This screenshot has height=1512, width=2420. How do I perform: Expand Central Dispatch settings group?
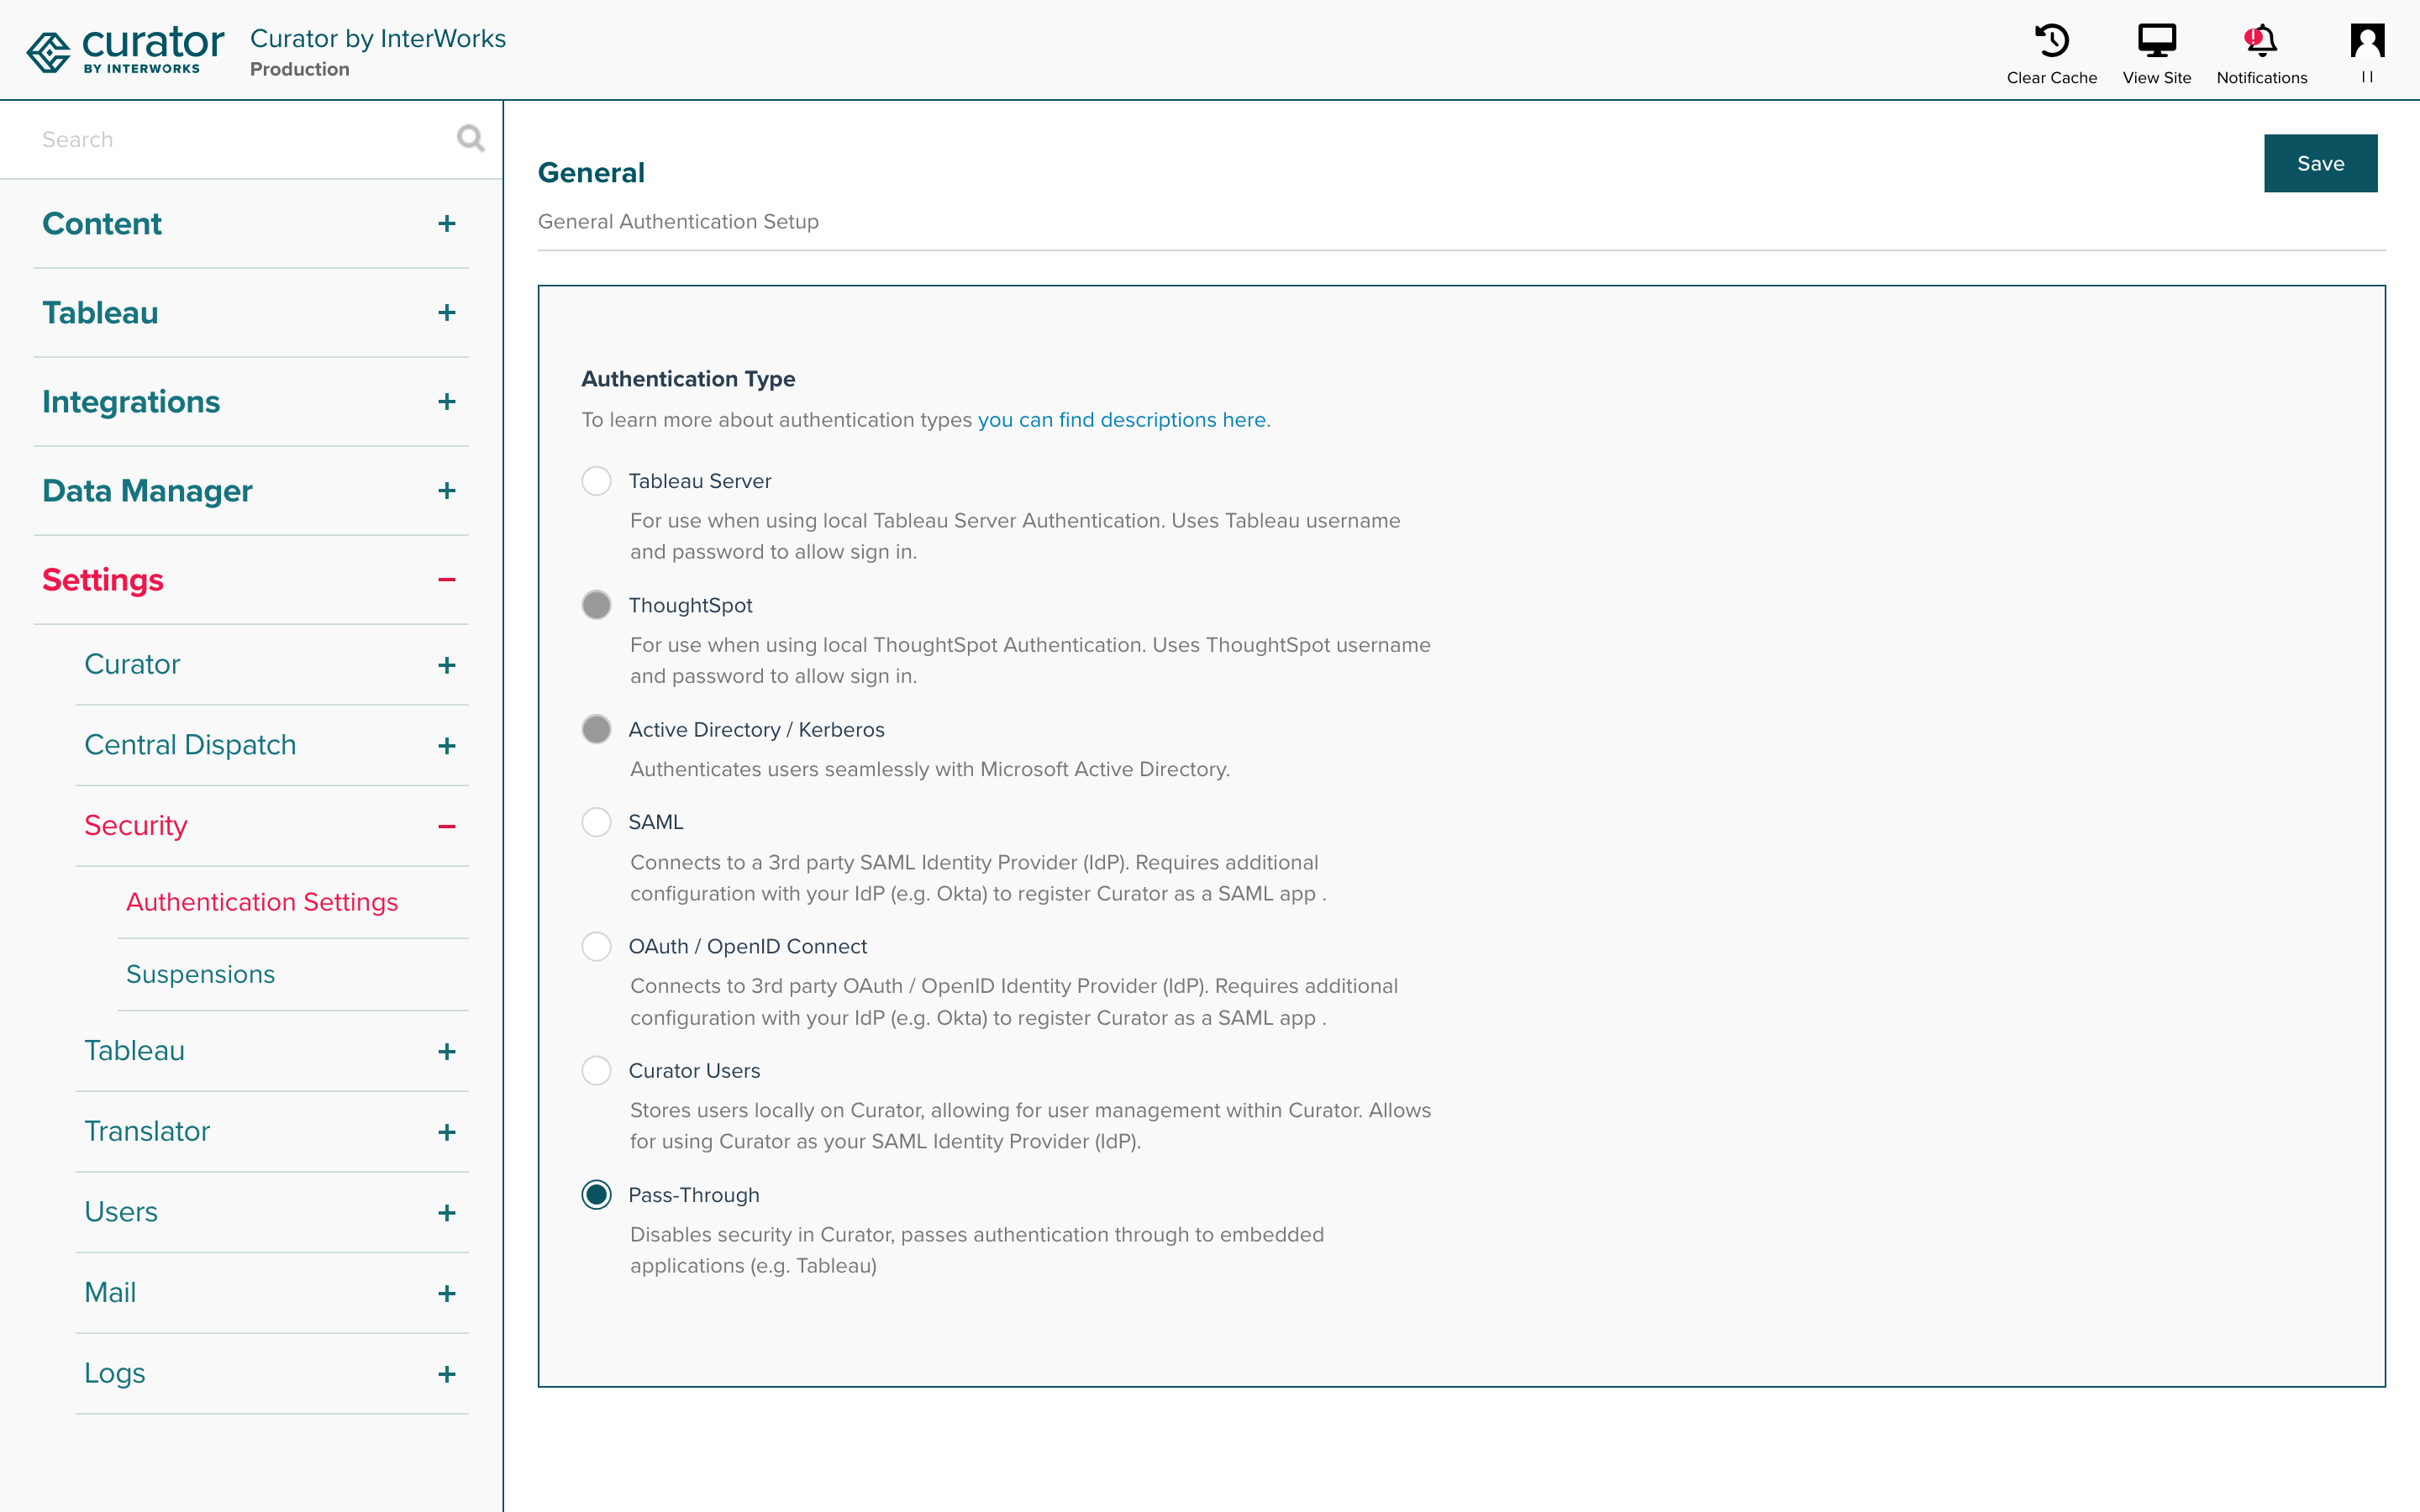[446, 746]
